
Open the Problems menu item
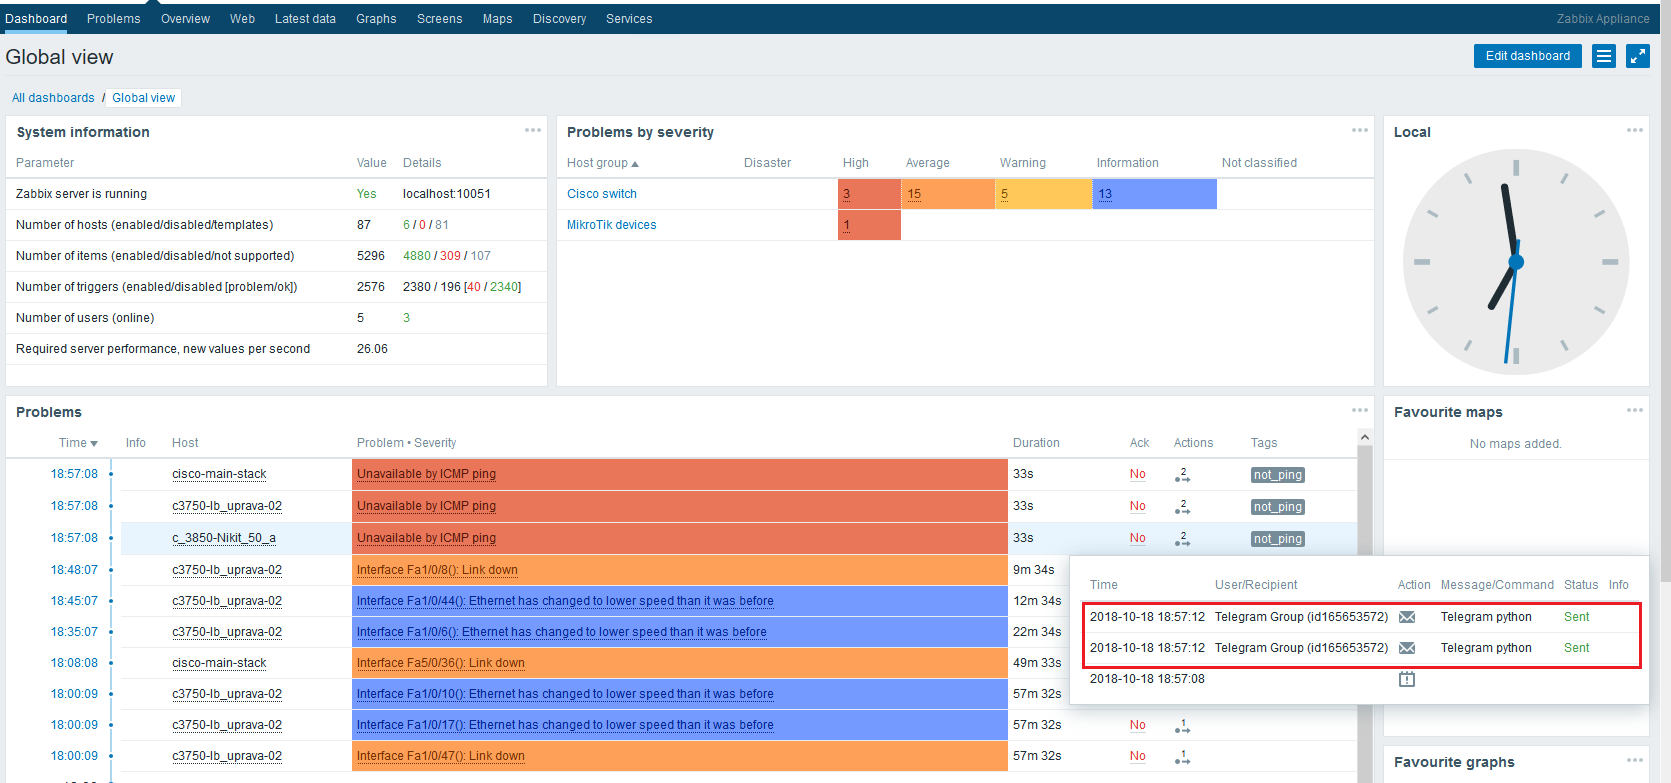pyautogui.click(x=113, y=19)
